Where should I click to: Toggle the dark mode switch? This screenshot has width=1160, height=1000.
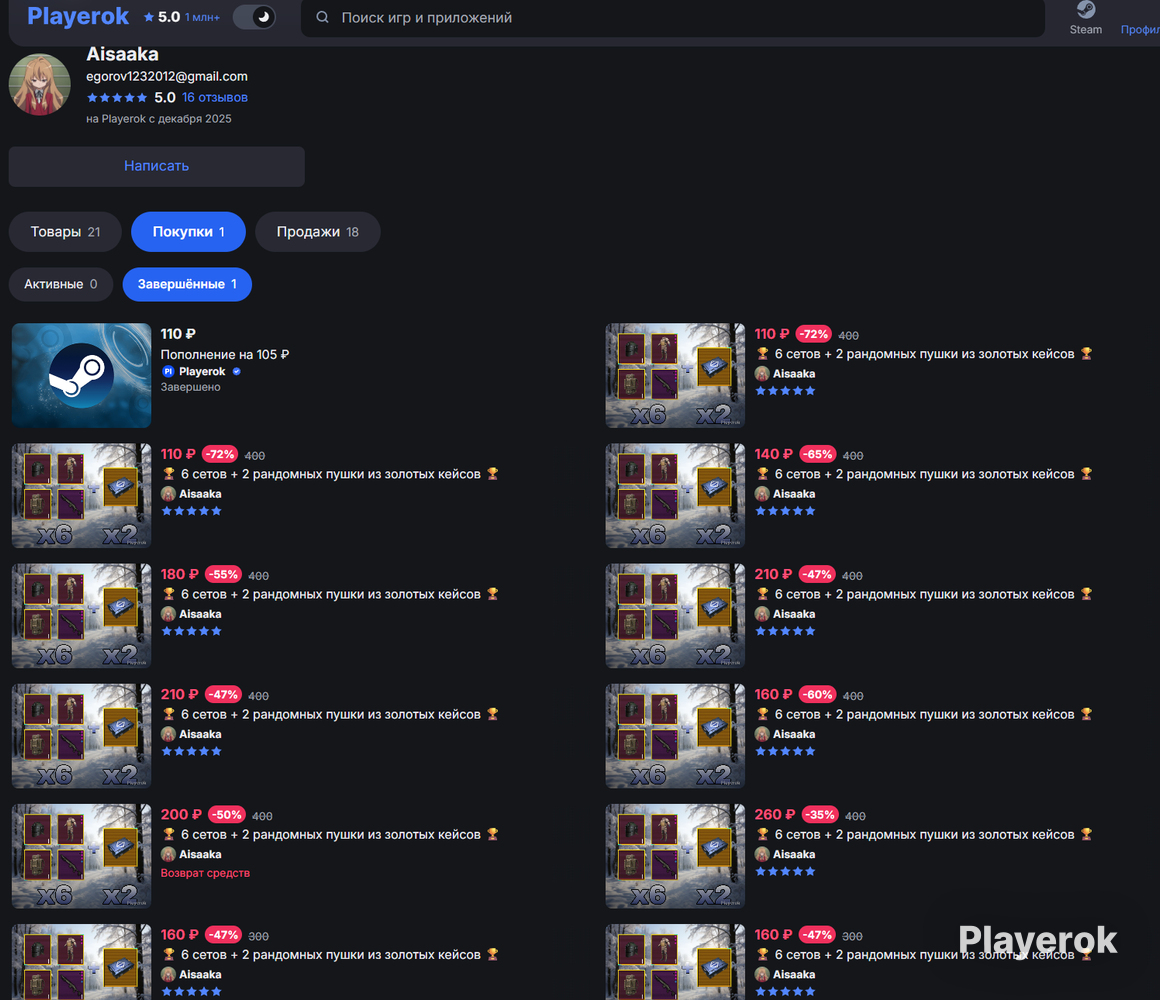(254, 17)
